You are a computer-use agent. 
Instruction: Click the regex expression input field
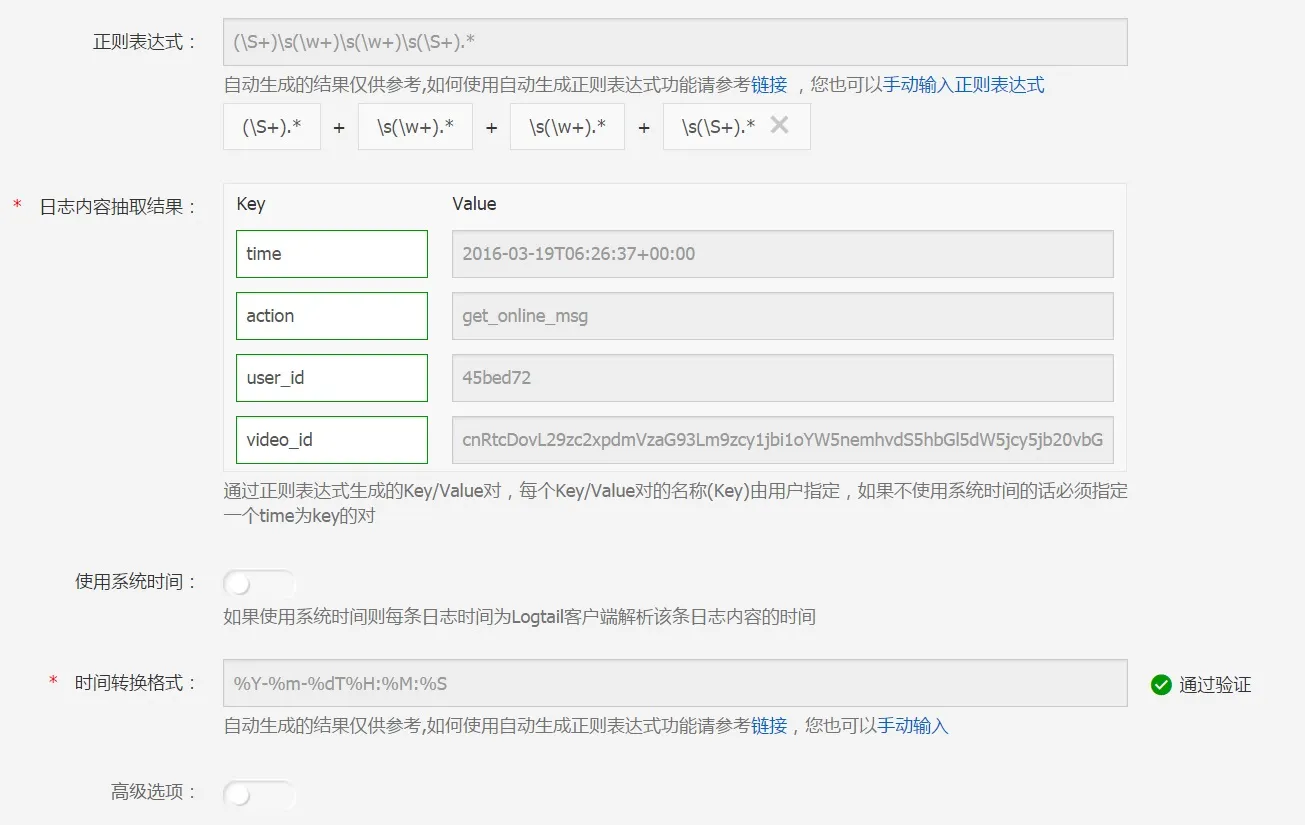(675, 41)
